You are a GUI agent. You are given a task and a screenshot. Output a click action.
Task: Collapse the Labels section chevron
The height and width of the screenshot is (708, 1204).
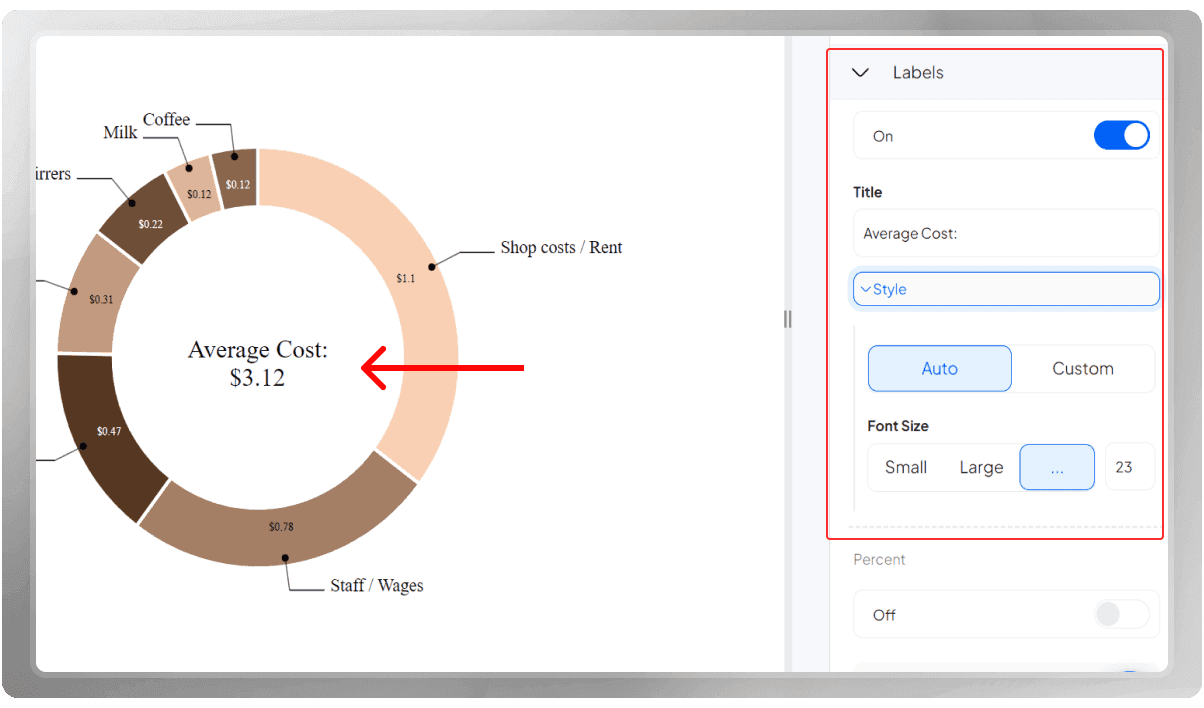tap(860, 73)
